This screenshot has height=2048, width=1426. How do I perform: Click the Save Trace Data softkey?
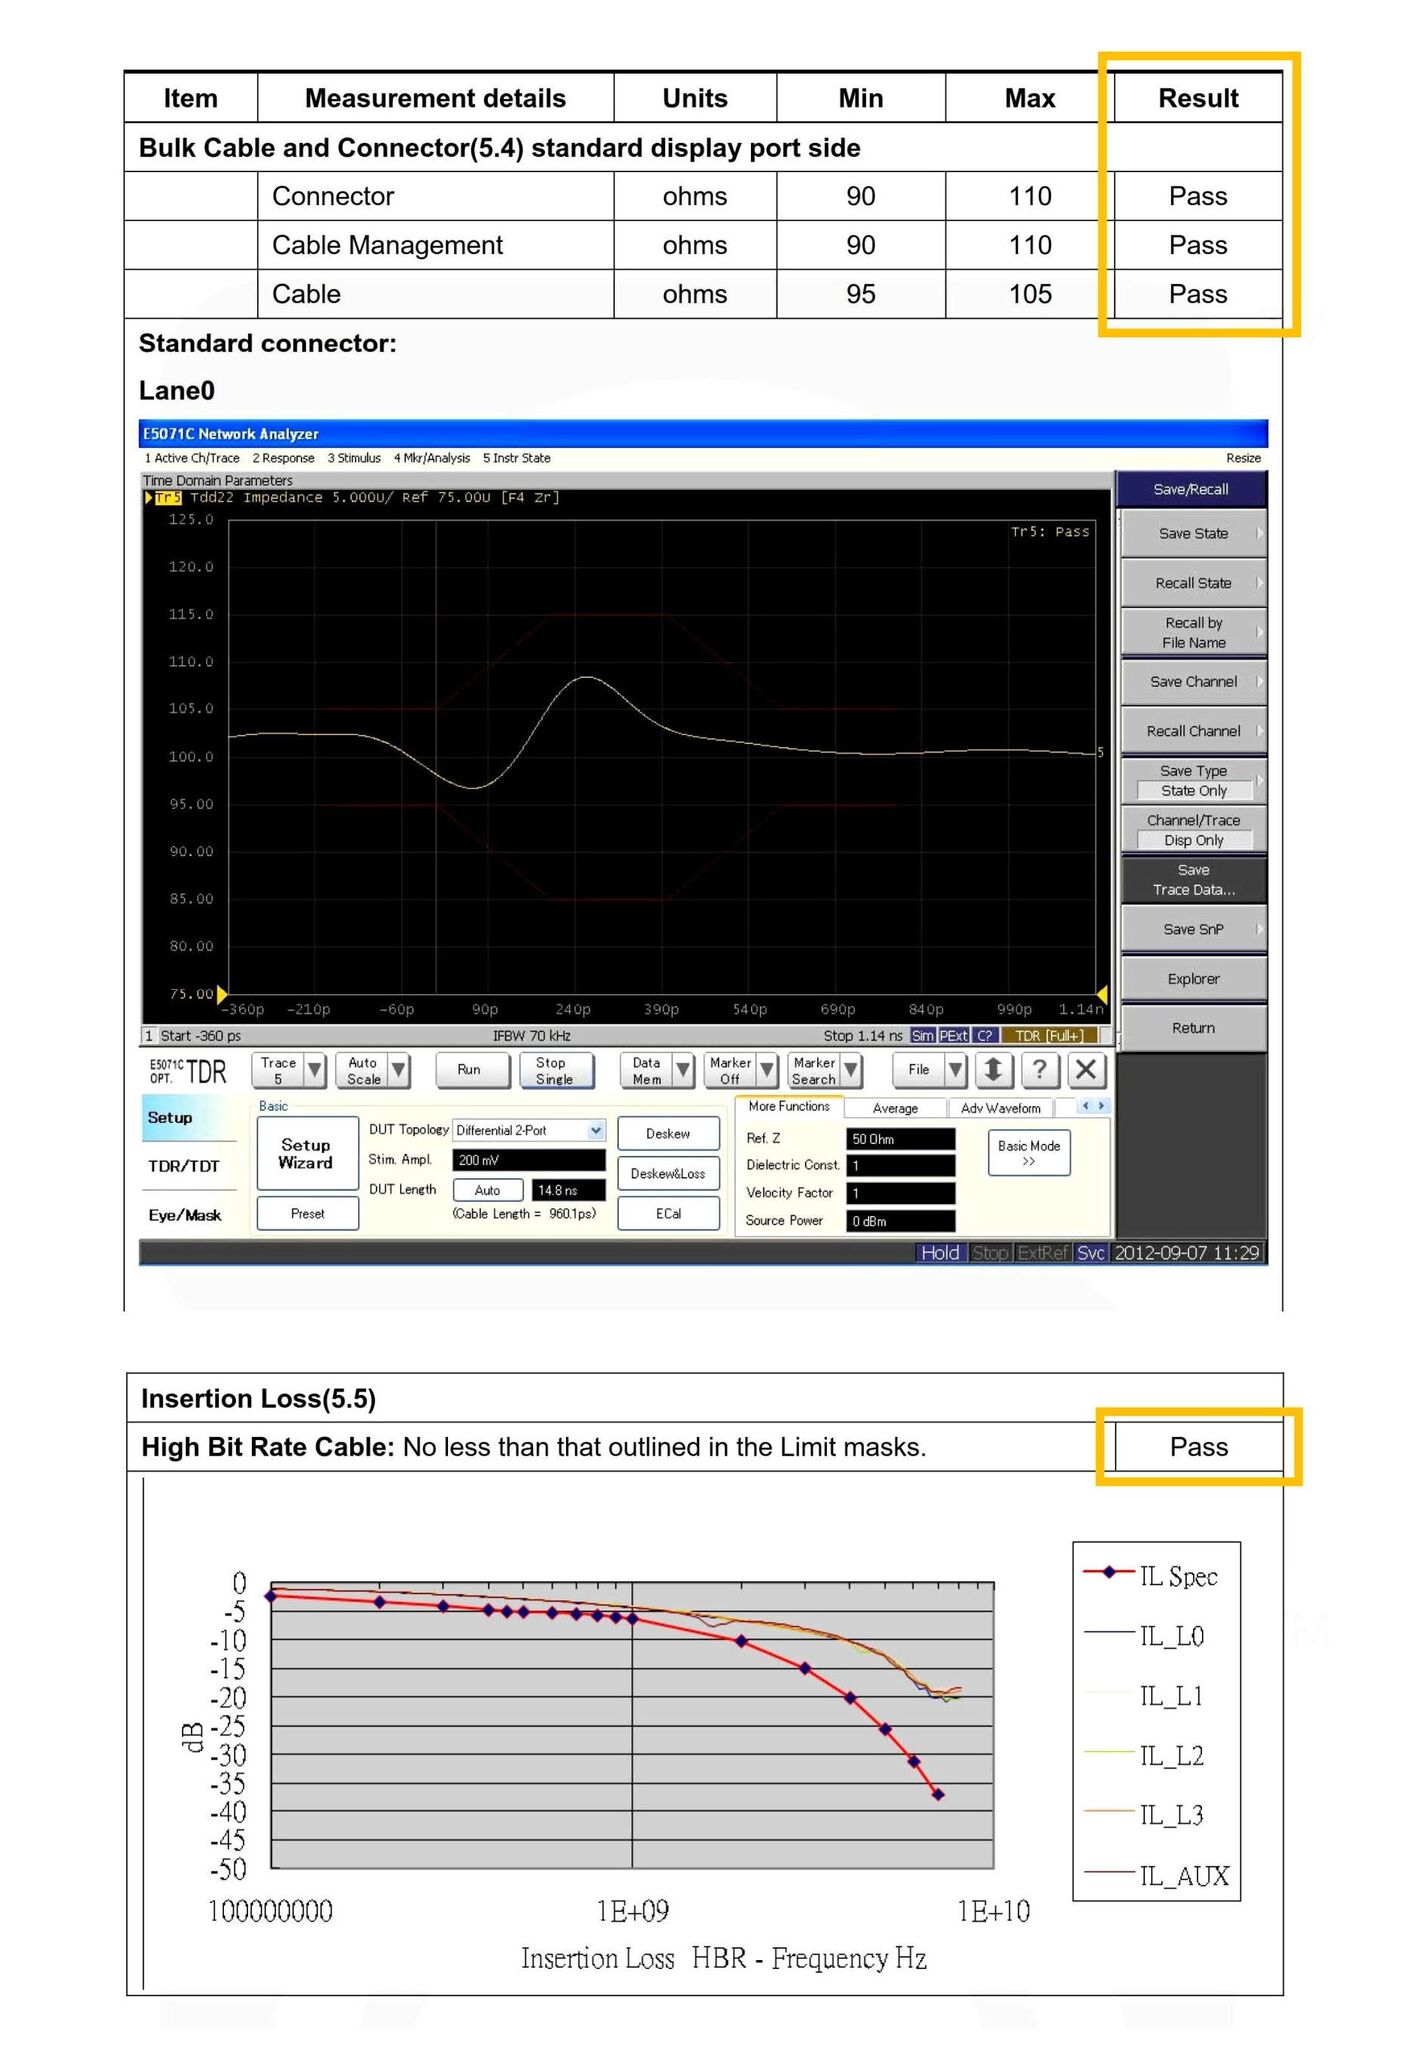(1192, 880)
